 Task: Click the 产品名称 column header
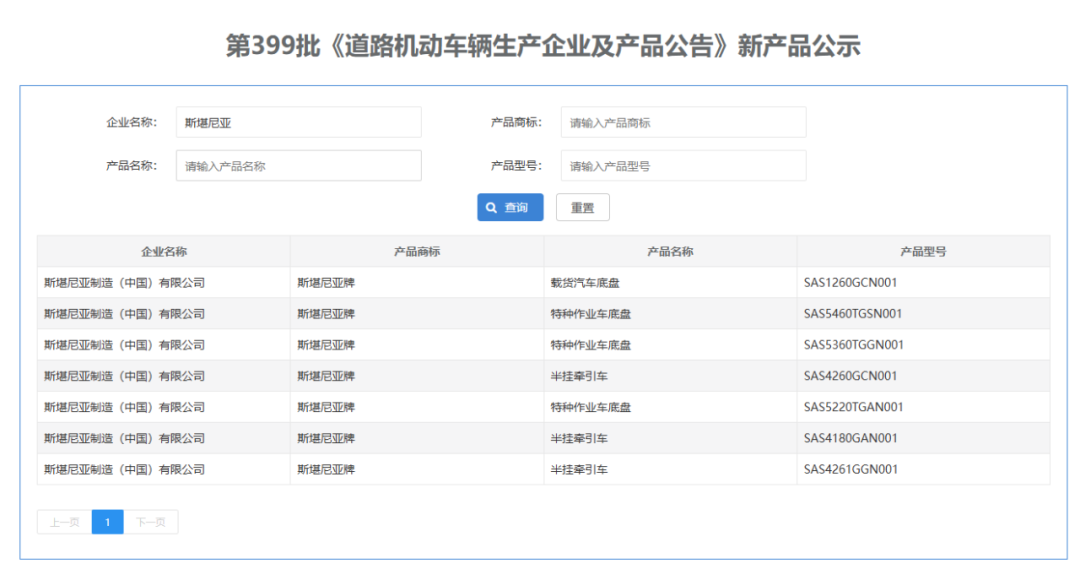click(x=670, y=251)
